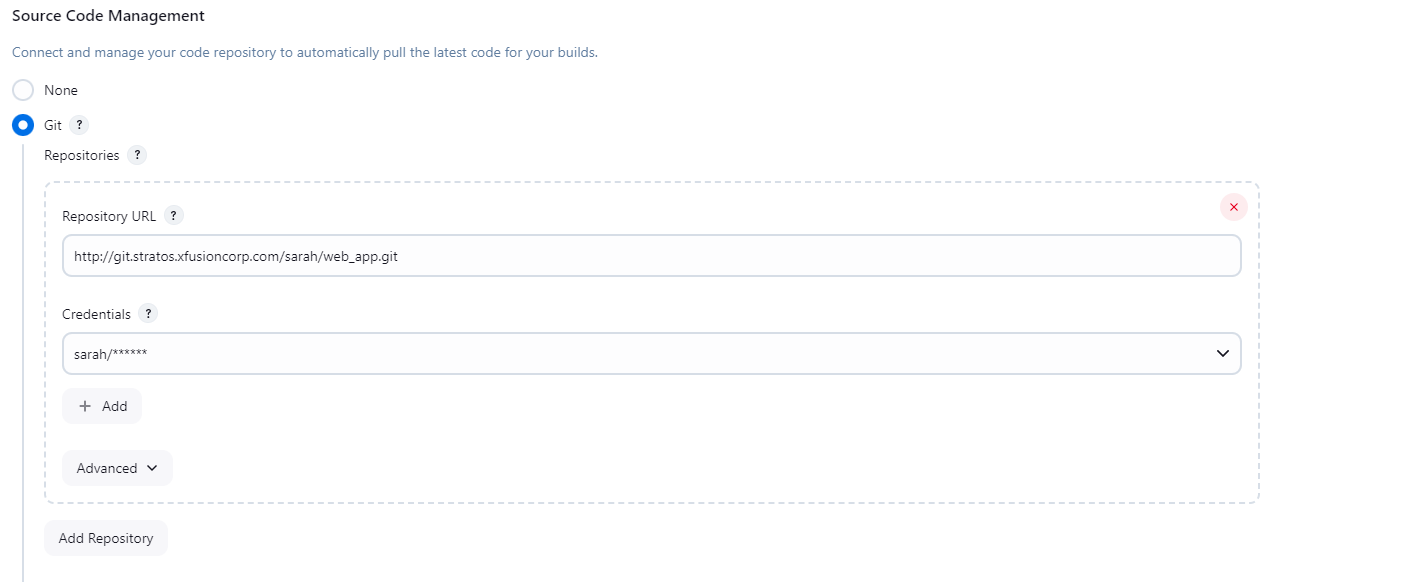
Task: Open the help icon next to Git
Action: 79,125
